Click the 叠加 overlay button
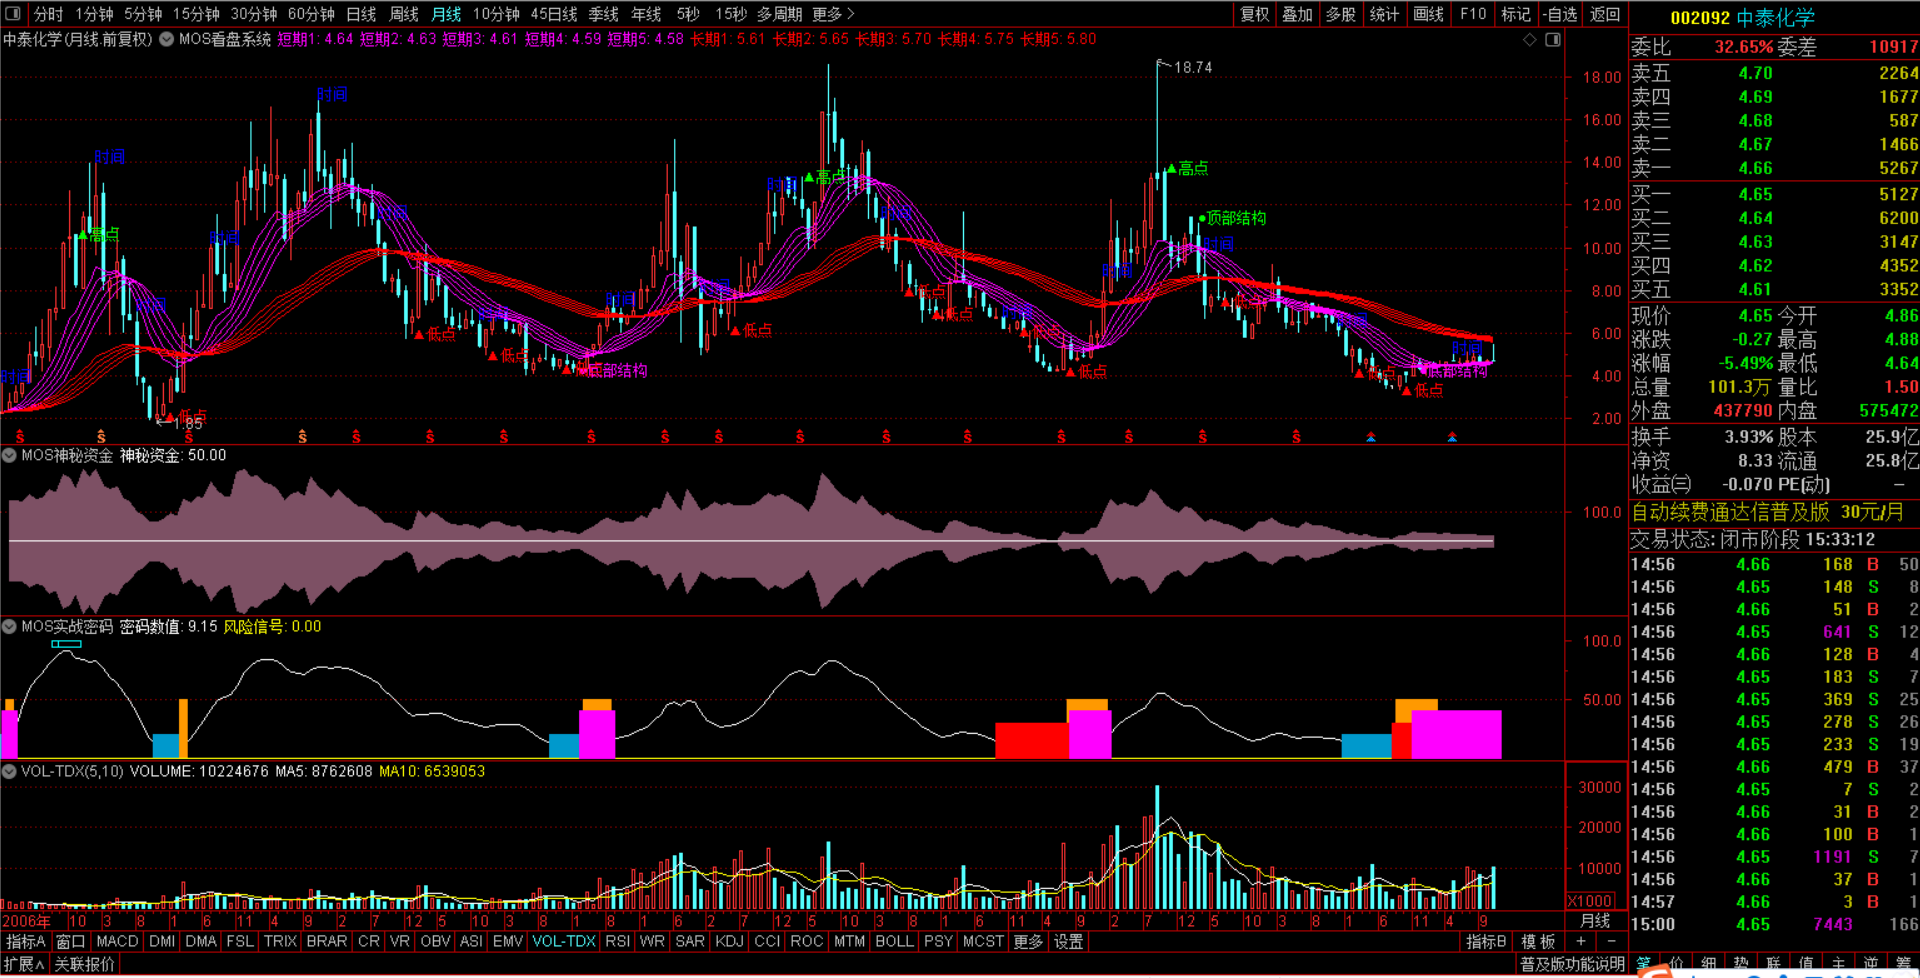Screen dimensions: 1920x978 [1297, 14]
